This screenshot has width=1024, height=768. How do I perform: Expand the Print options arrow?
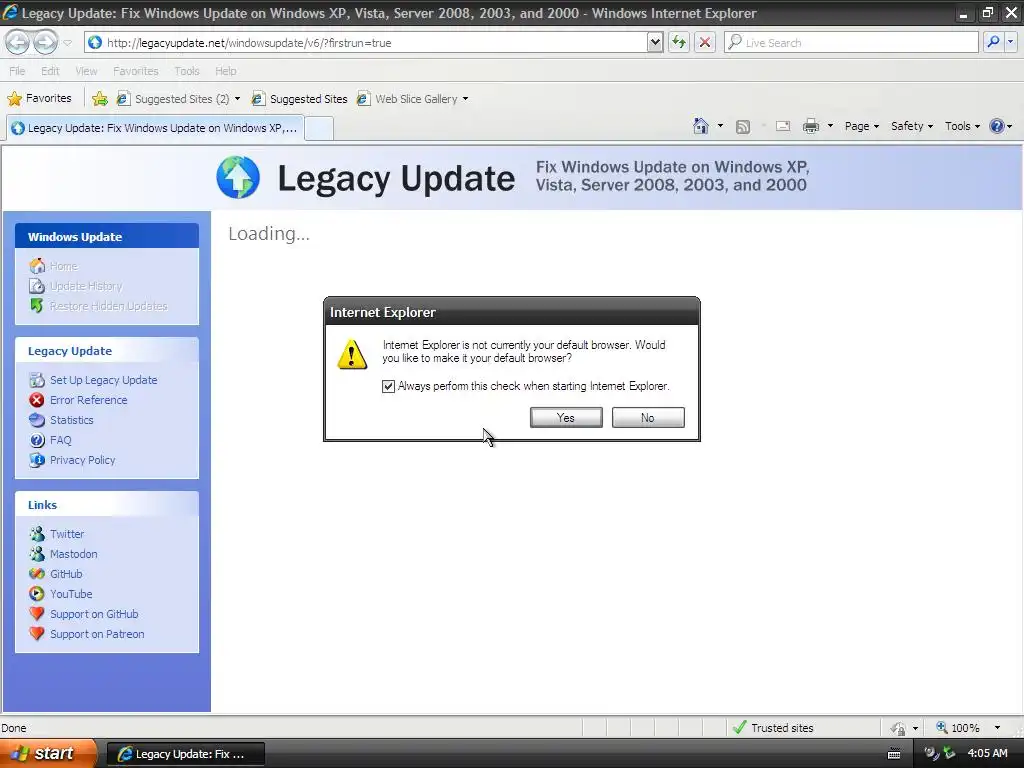[830, 126]
